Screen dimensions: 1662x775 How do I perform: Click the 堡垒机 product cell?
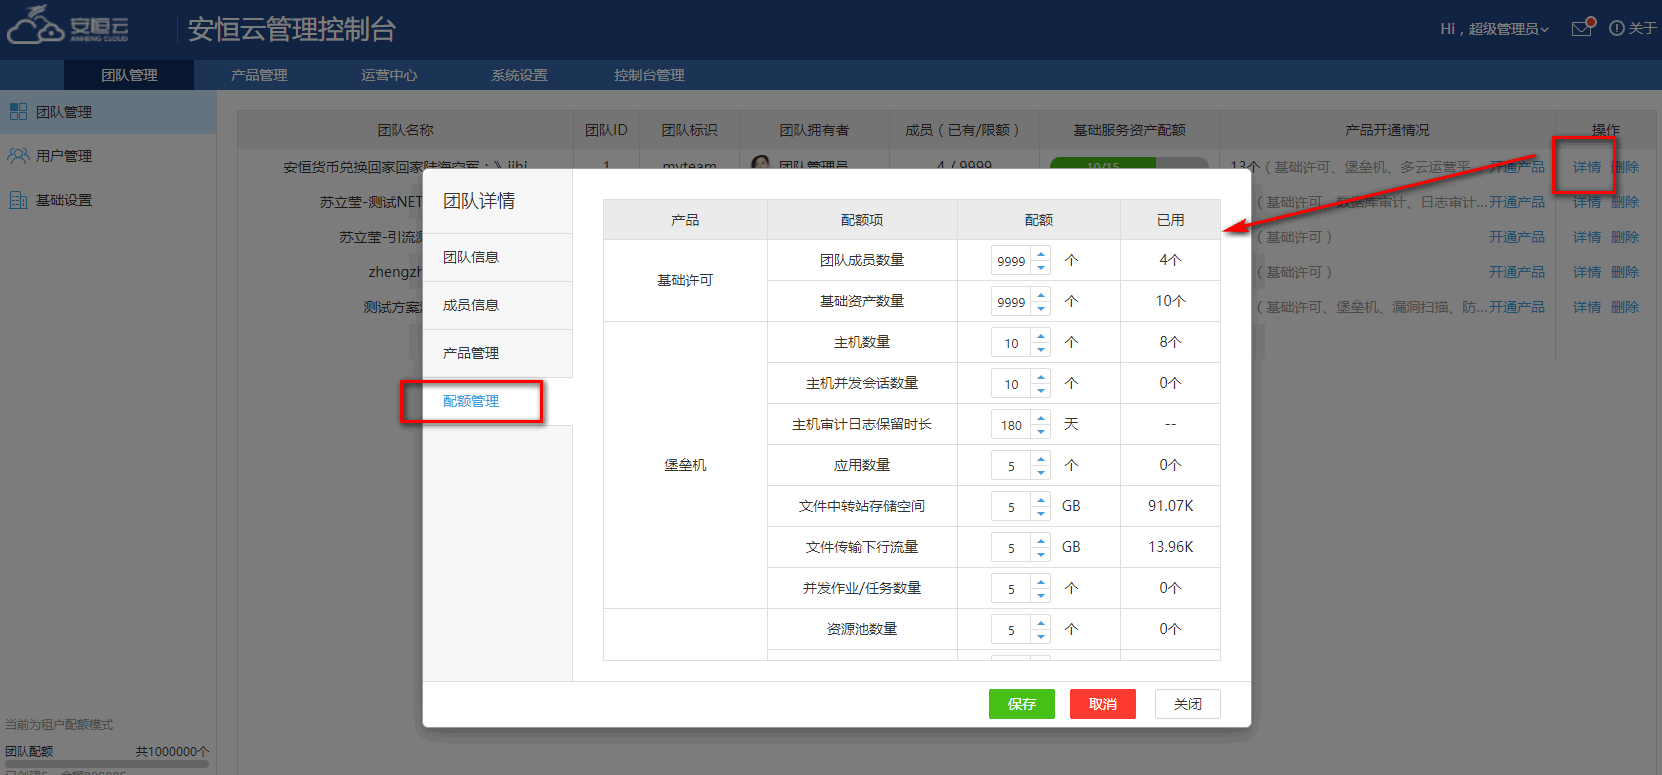(685, 465)
